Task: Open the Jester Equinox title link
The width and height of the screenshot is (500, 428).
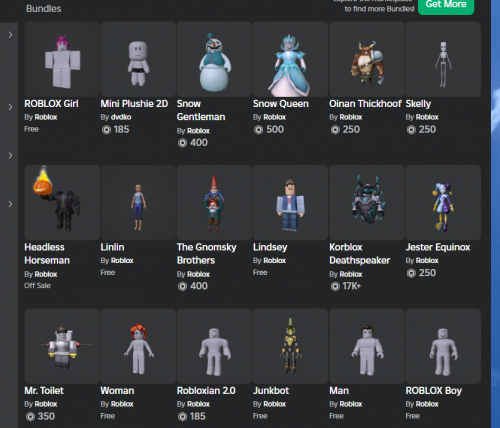Action: (x=438, y=247)
